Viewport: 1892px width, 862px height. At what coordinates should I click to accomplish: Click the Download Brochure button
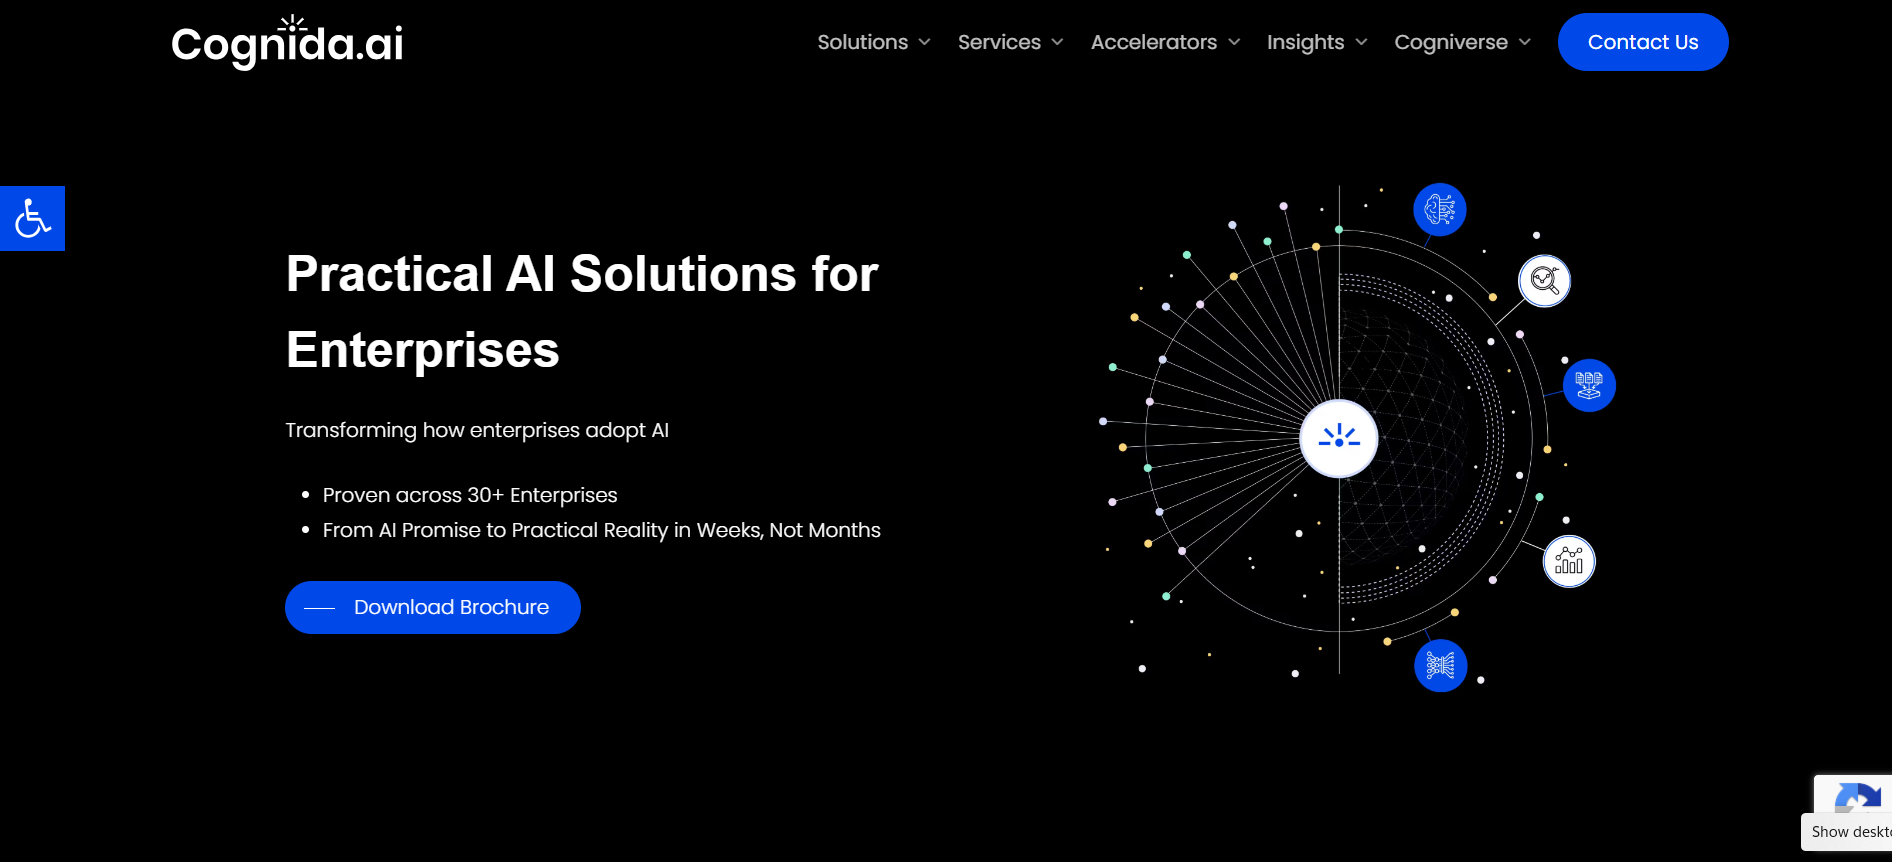click(x=433, y=607)
